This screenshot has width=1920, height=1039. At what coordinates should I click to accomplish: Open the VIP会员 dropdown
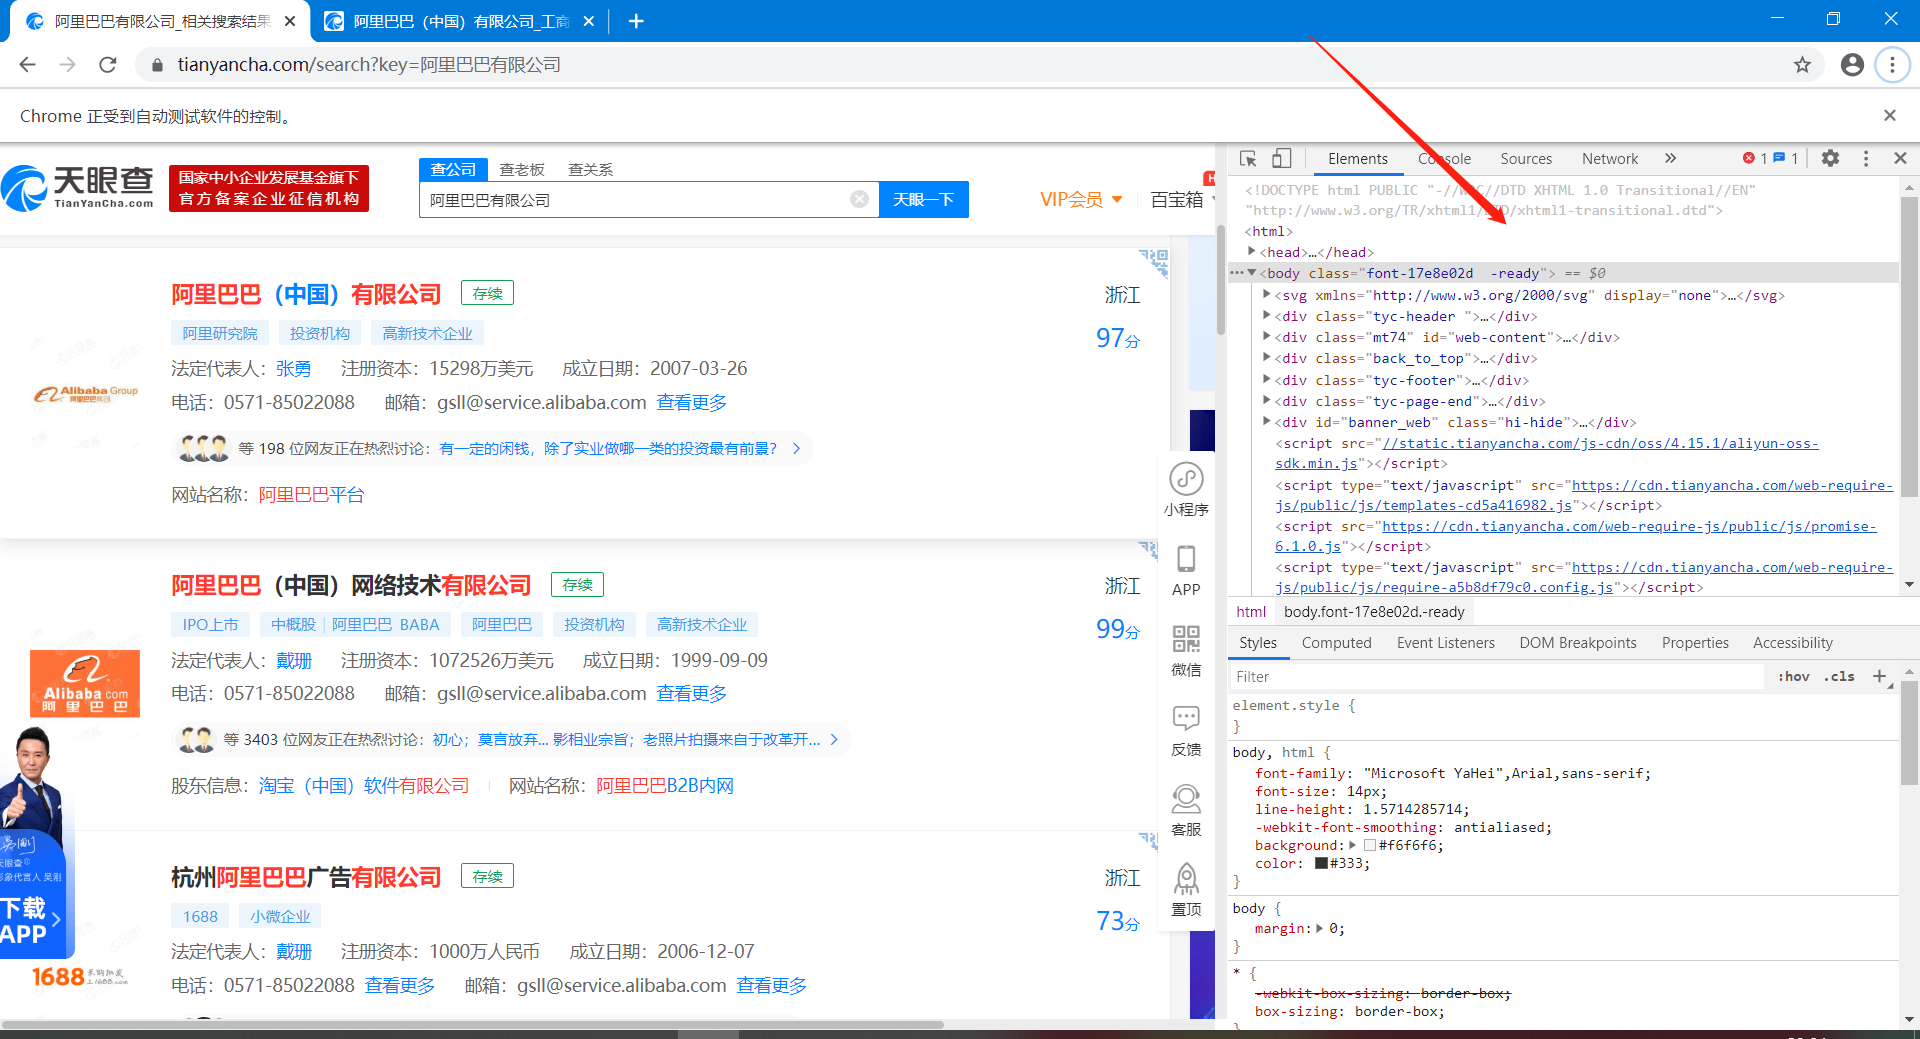[x=1081, y=199]
